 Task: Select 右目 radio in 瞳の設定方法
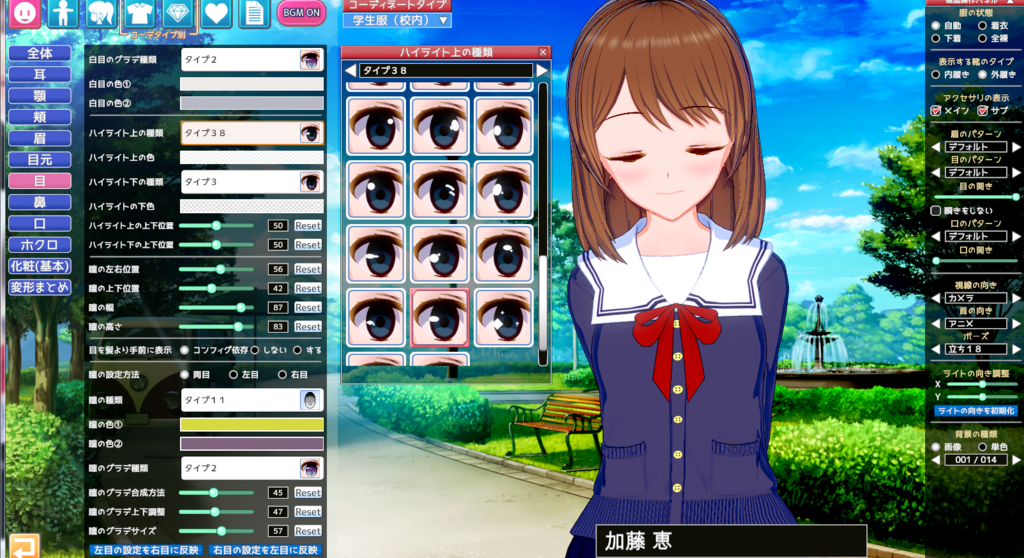[282, 375]
